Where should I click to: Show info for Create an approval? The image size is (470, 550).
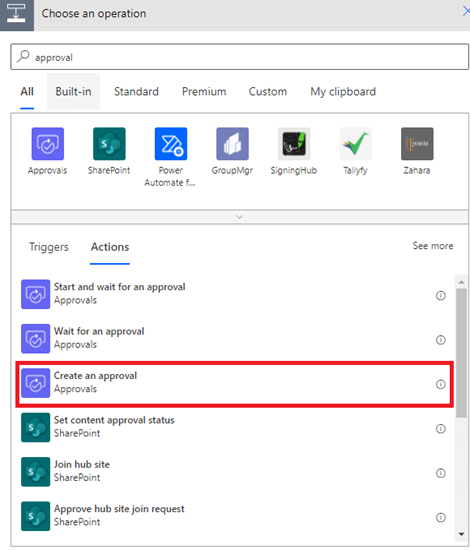(x=441, y=384)
